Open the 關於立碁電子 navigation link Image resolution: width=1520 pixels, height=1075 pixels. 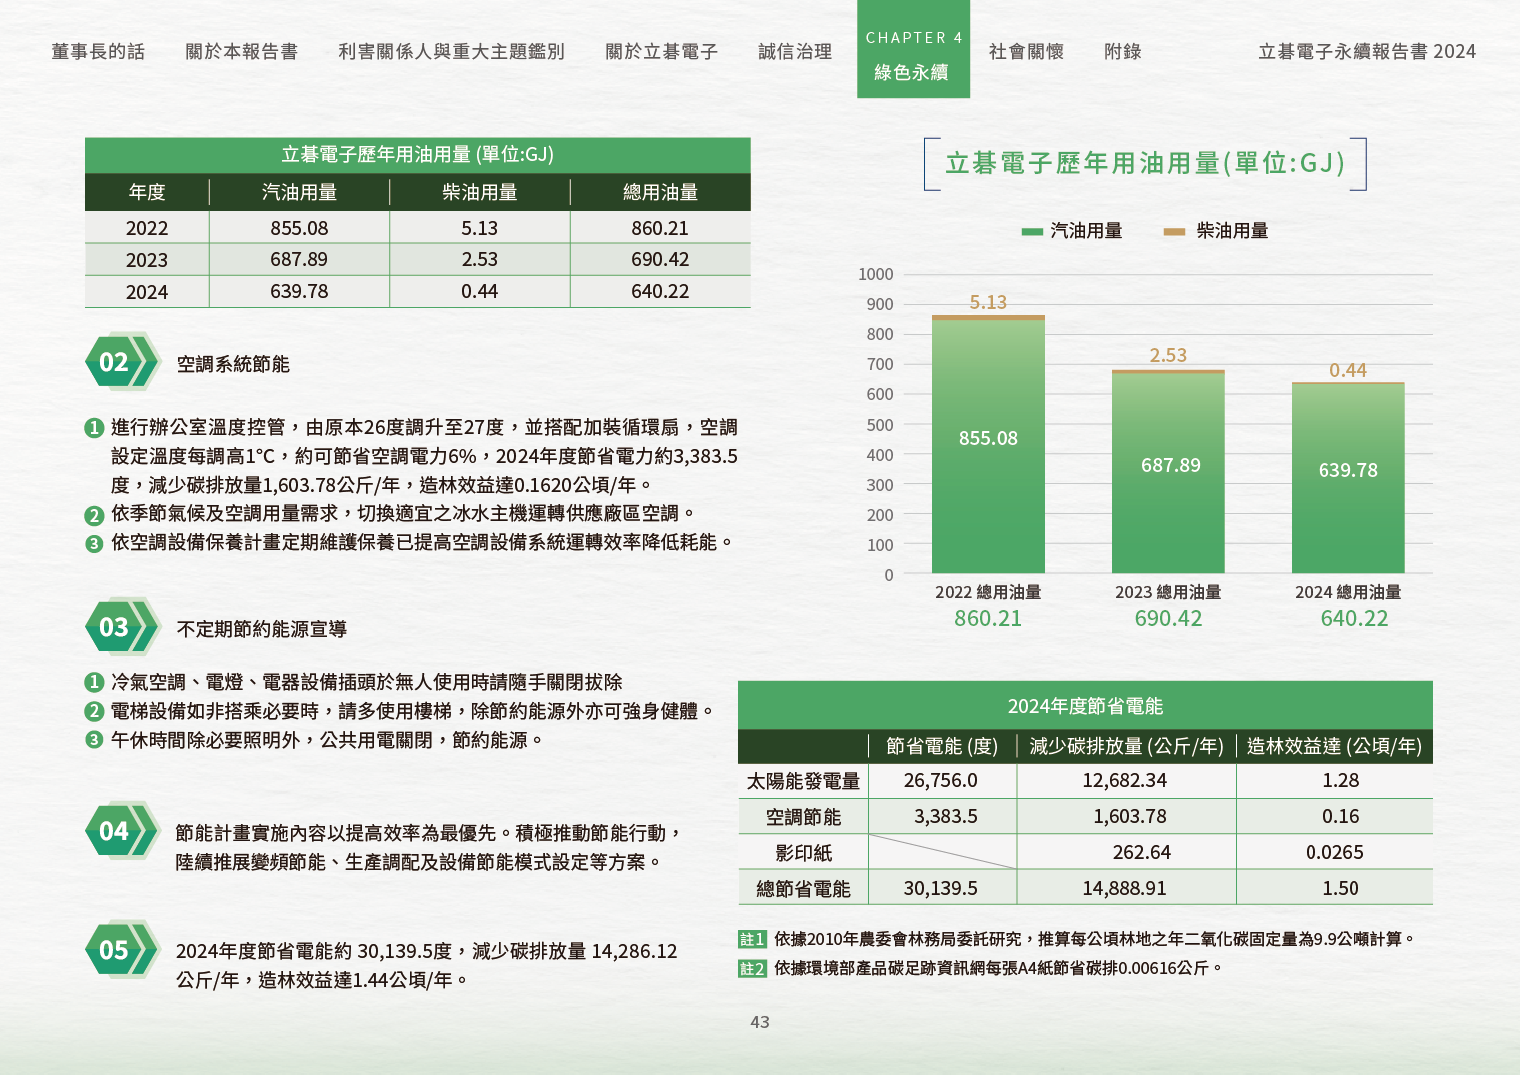[x=661, y=52]
